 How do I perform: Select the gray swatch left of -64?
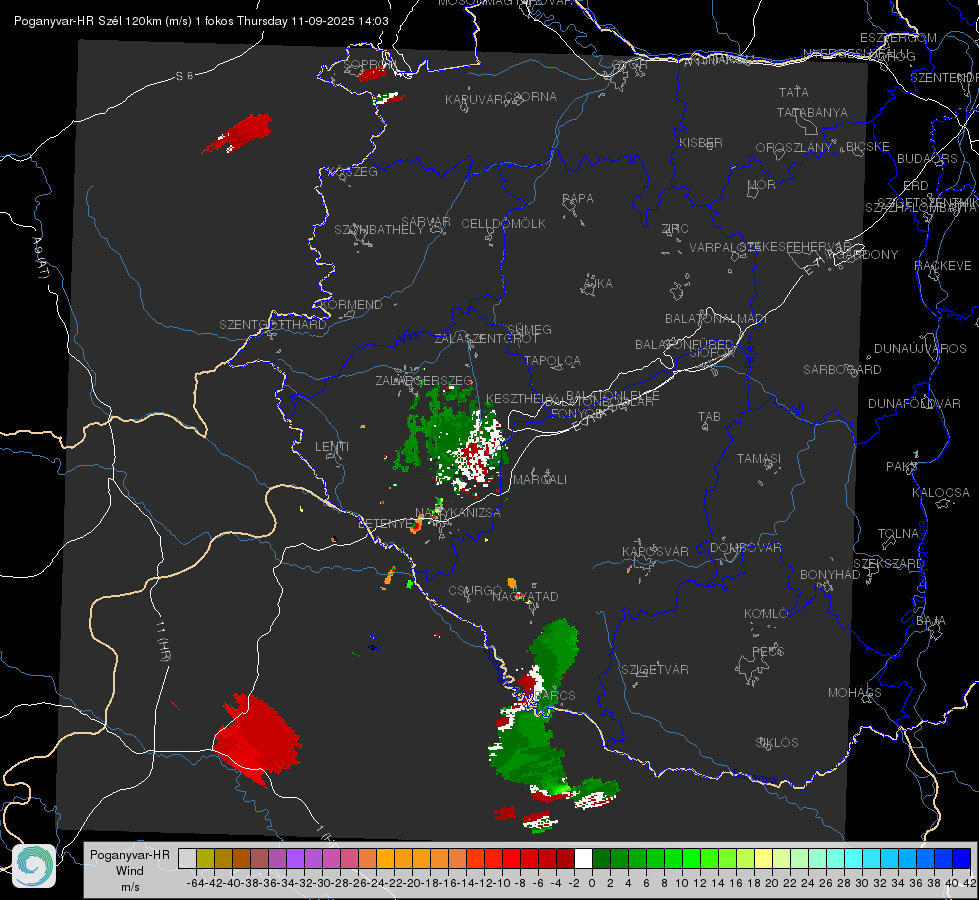point(187,858)
